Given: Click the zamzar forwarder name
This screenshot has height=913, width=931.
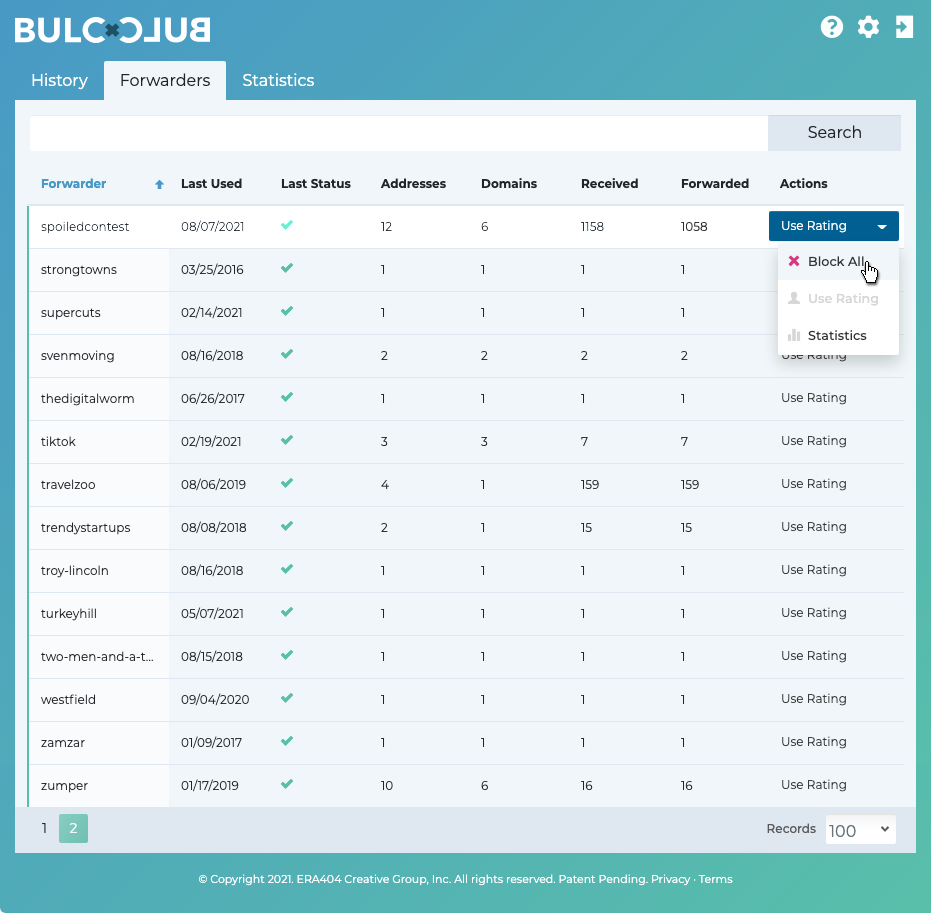Looking at the screenshot, I should tap(63, 743).
